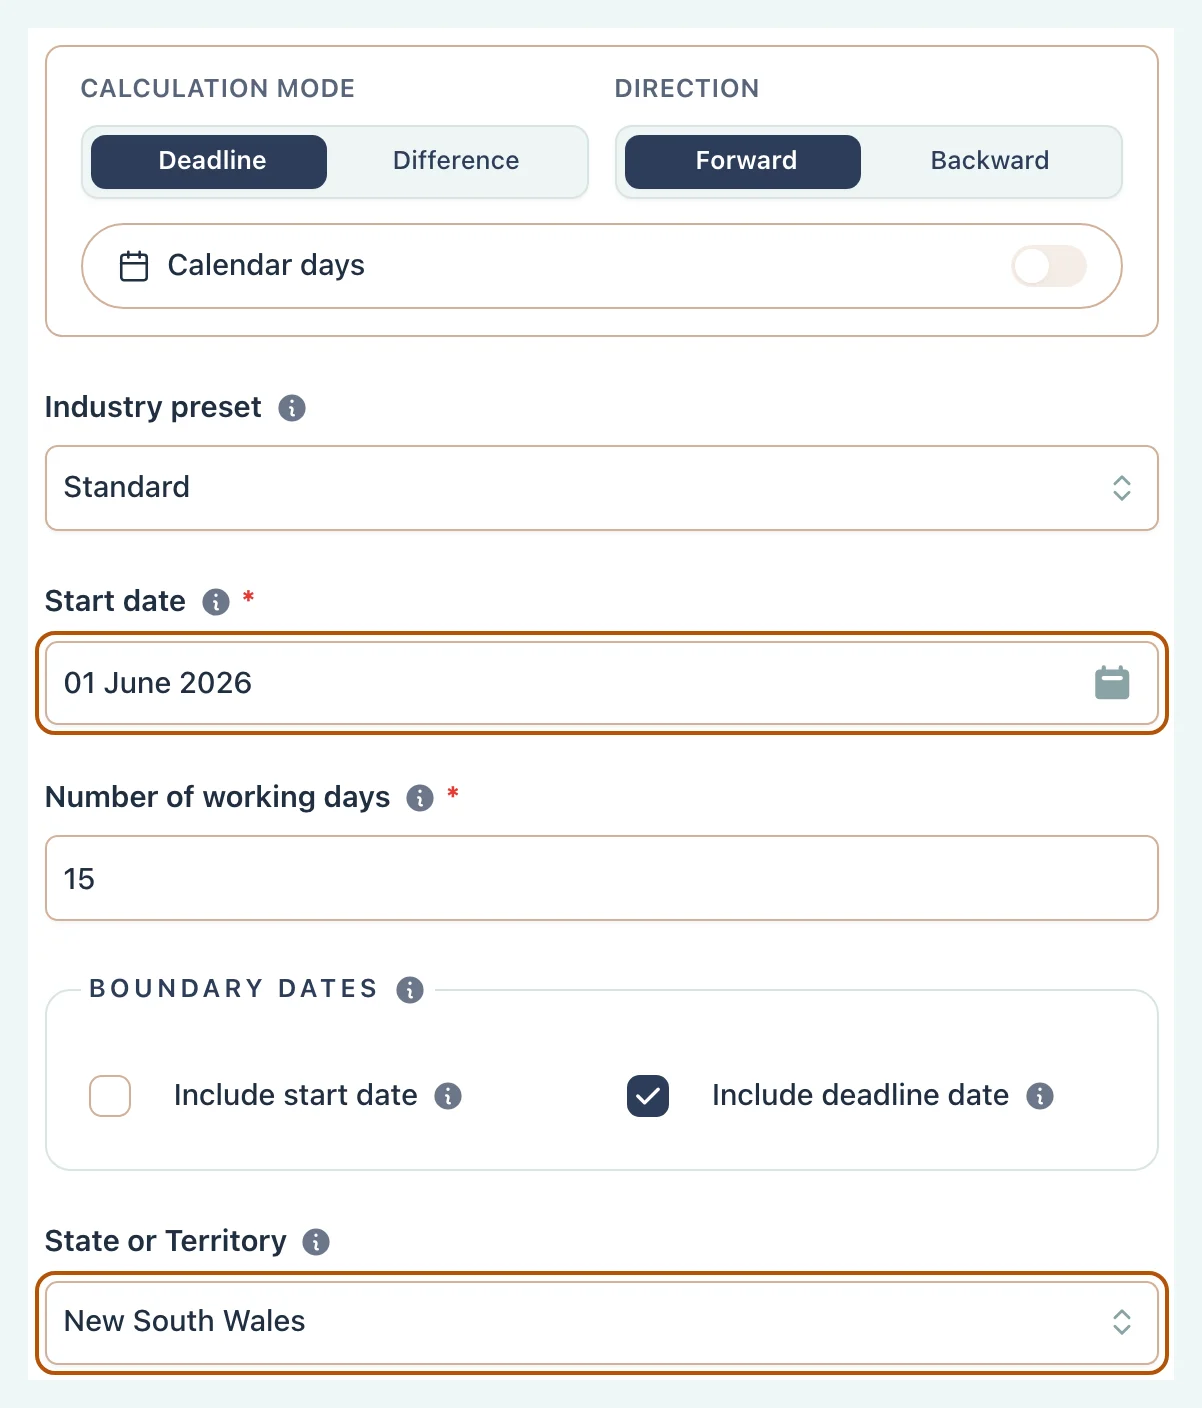Screen dimensions: 1202x1408
Task: Click the Industry preset info icon
Action: [292, 408]
